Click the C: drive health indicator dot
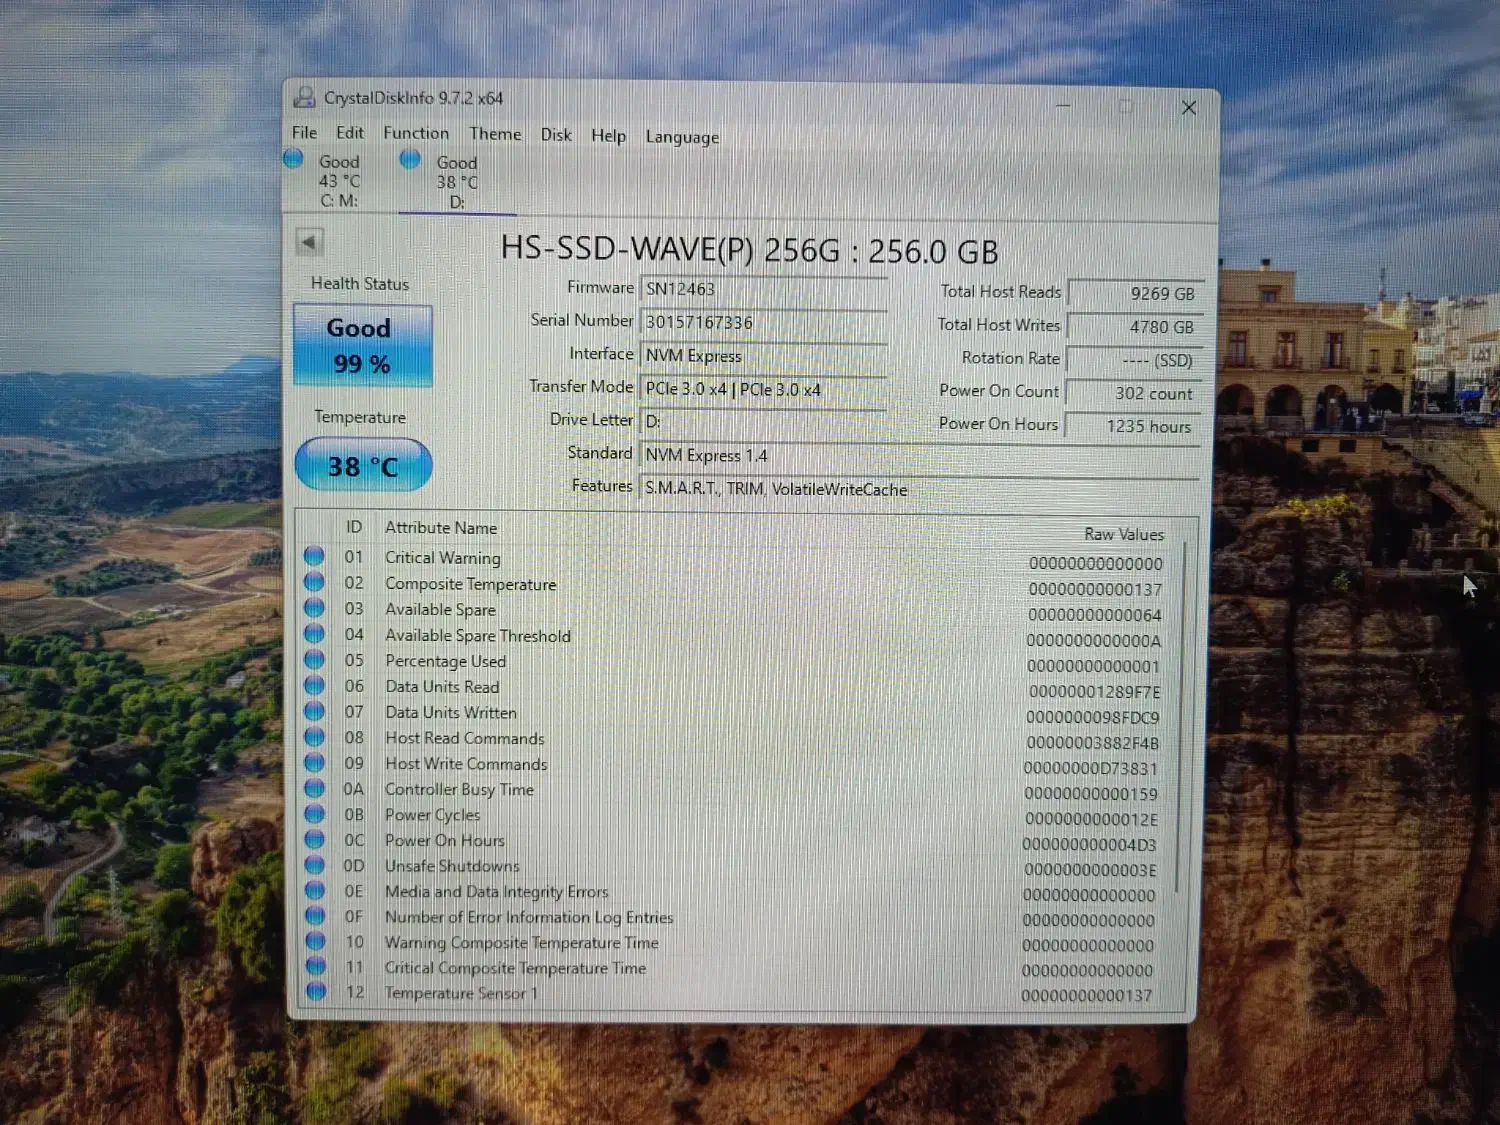 293,158
